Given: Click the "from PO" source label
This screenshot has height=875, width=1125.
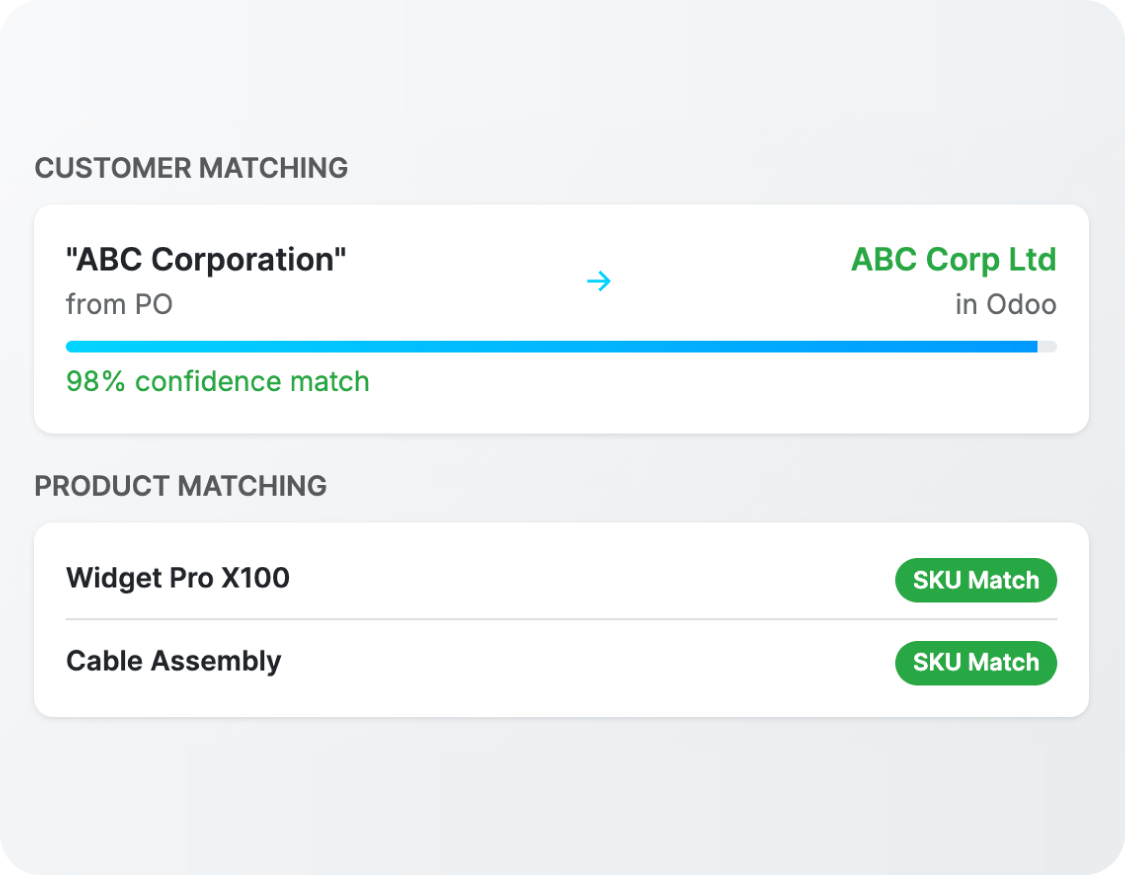Looking at the screenshot, I should [119, 304].
